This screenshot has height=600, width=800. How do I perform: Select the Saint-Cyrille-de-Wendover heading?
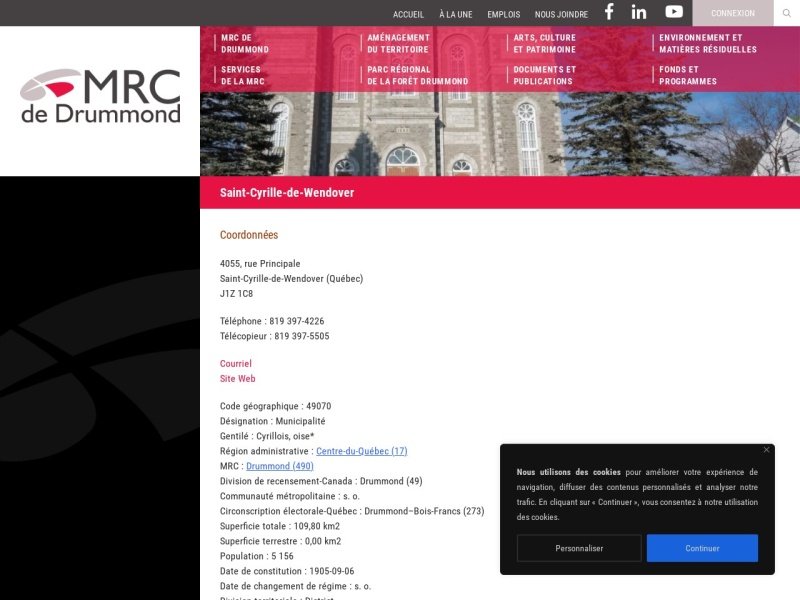(287, 192)
